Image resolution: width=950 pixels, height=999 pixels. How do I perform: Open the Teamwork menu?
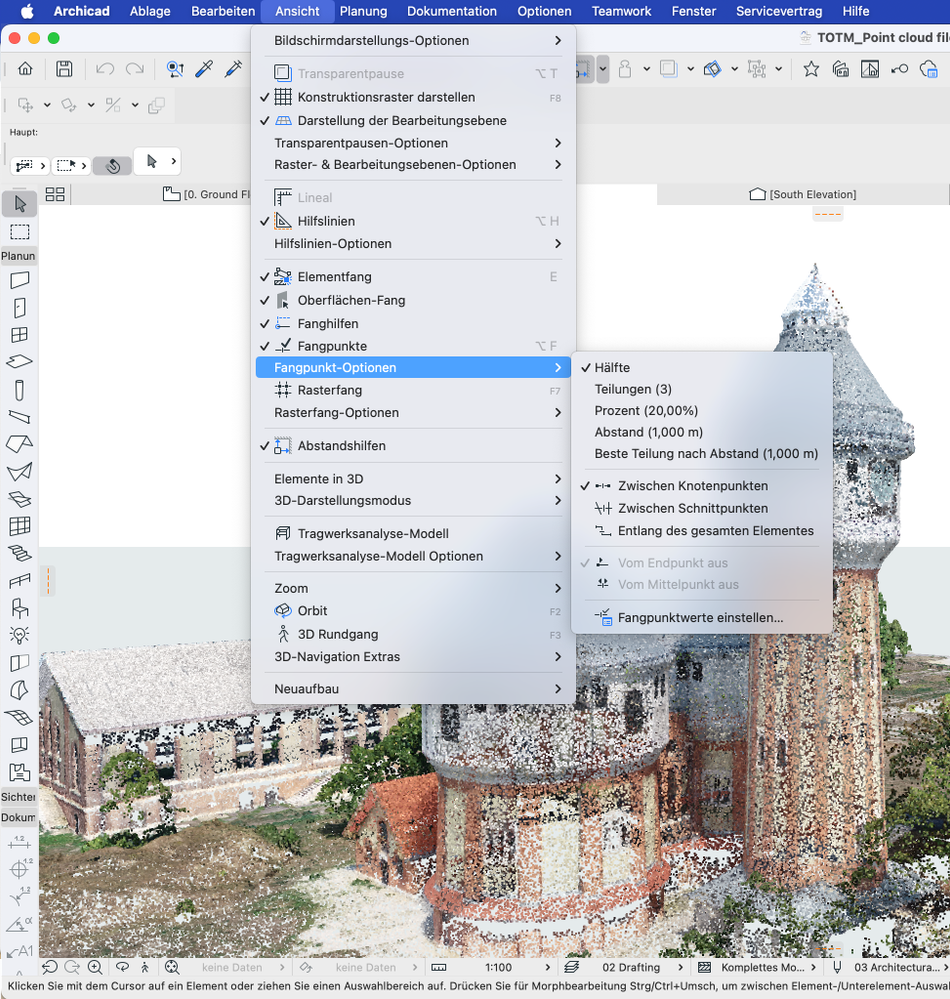621,11
